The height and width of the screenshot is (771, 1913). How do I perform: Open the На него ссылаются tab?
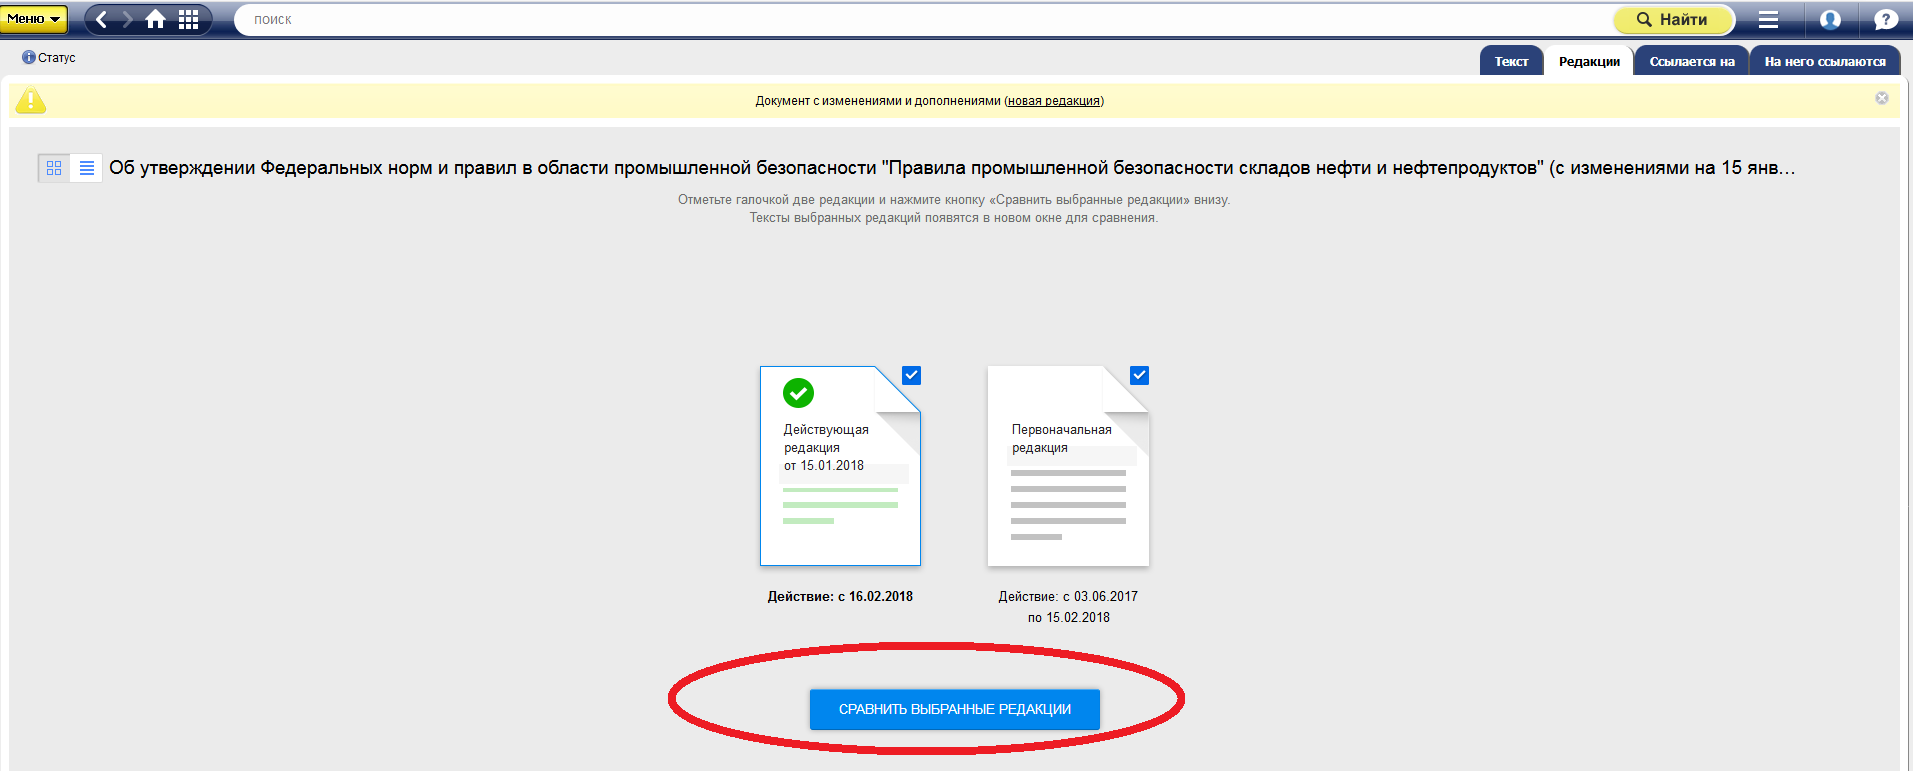pyautogui.click(x=1824, y=61)
